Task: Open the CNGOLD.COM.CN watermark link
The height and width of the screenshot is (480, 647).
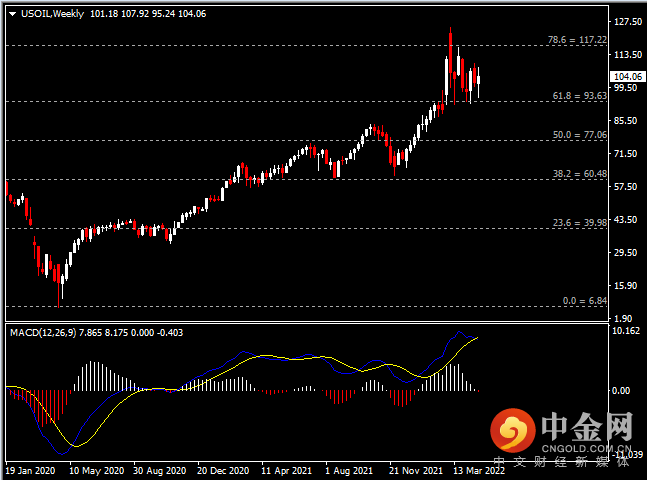Action: tap(586, 448)
